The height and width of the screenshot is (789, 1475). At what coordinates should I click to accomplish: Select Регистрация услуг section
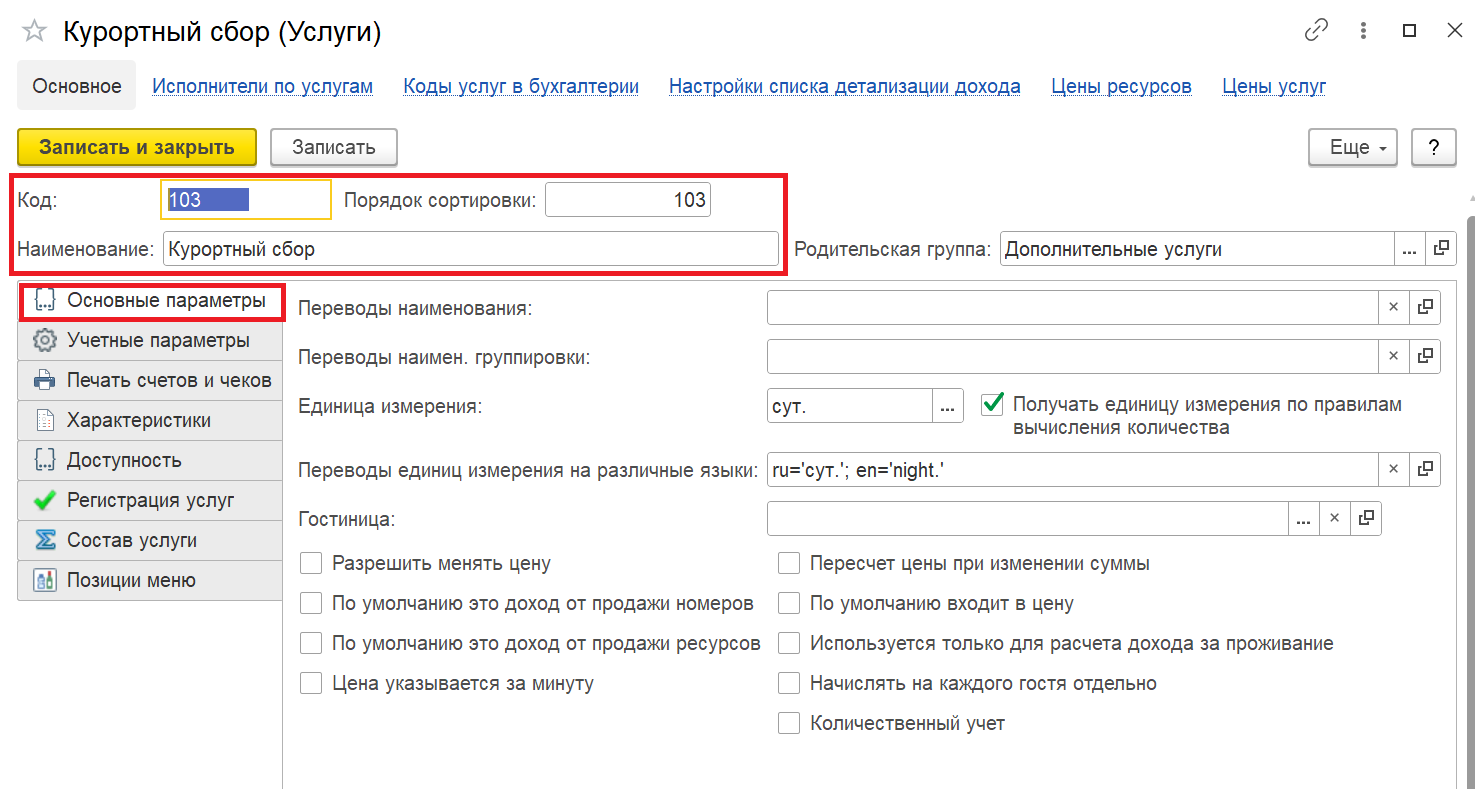(150, 500)
